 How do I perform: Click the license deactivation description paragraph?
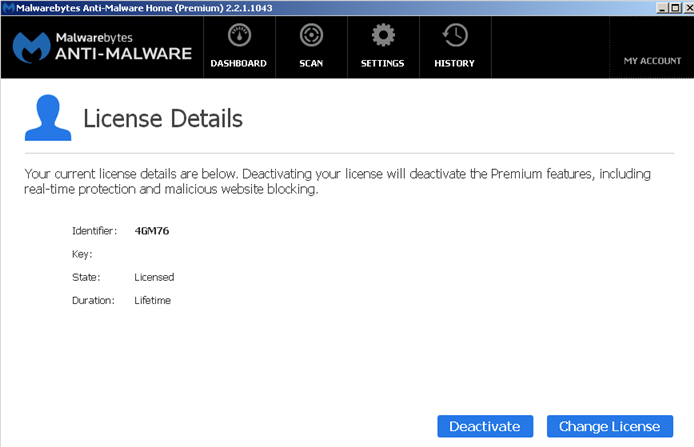click(337, 181)
